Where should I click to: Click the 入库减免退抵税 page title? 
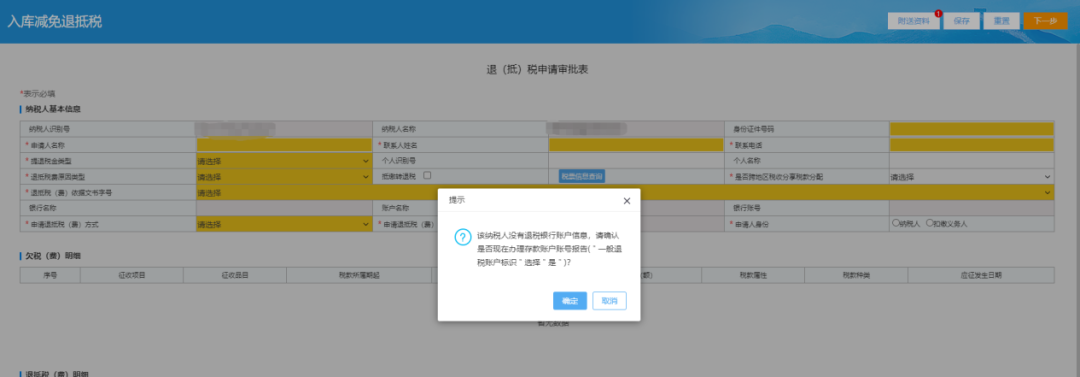[x=54, y=21]
